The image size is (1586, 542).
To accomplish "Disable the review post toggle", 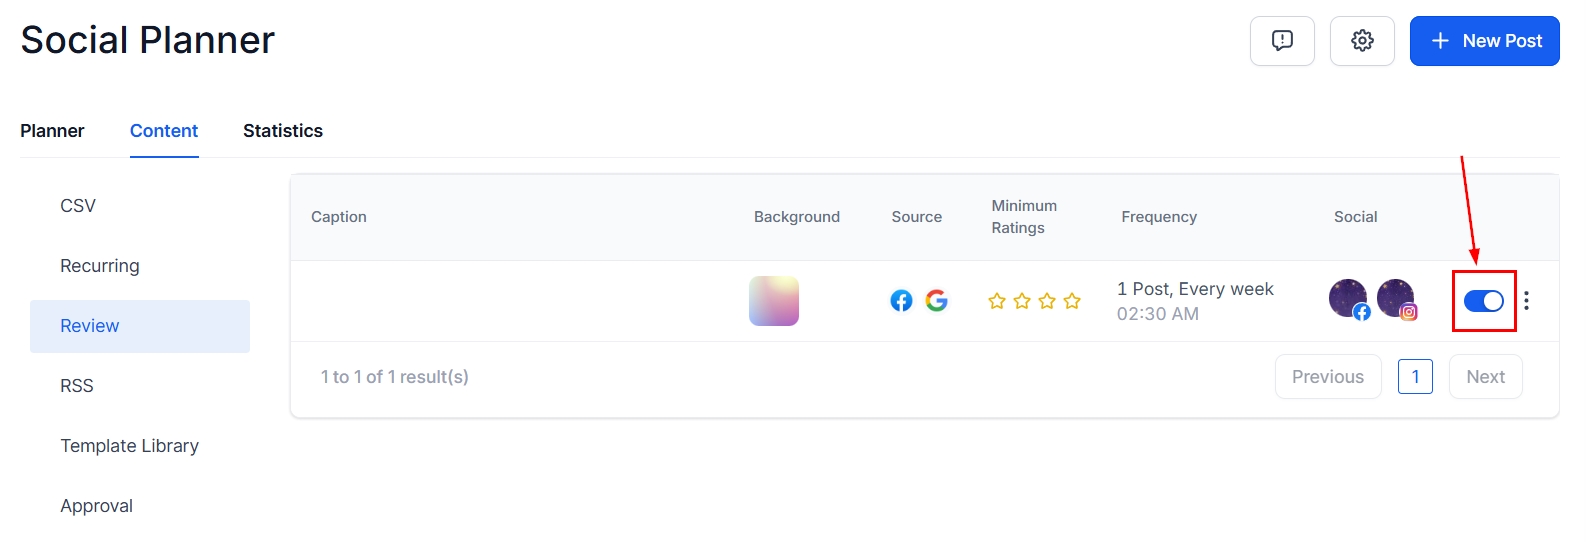I will click(1483, 301).
